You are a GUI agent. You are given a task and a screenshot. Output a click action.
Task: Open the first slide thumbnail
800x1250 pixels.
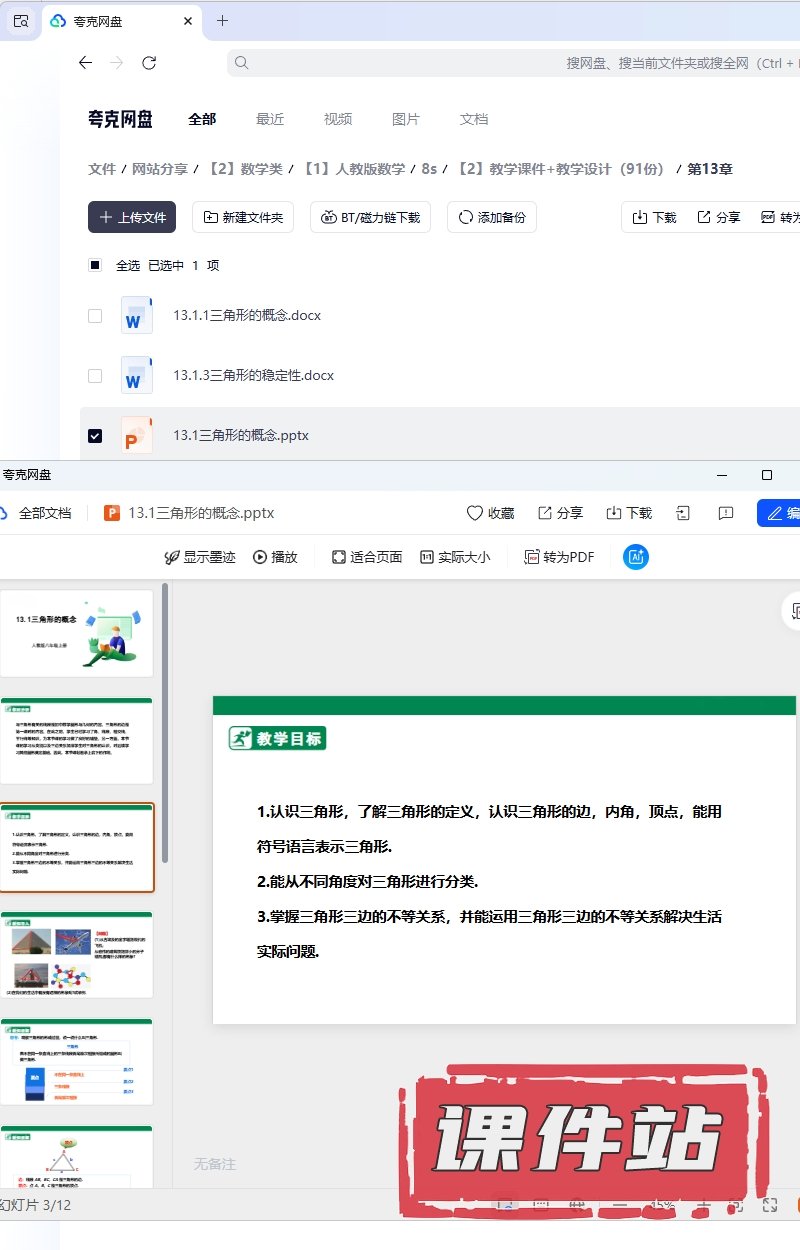pos(76,633)
